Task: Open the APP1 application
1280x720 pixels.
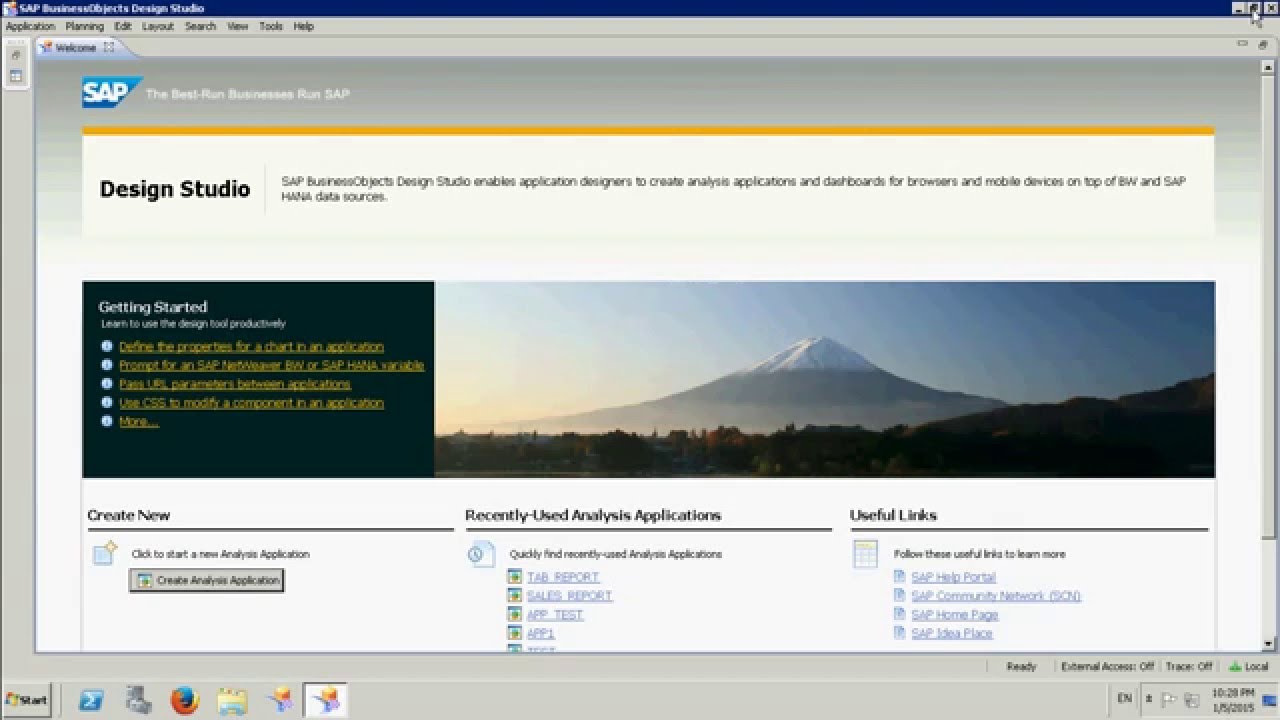Action: pos(541,634)
